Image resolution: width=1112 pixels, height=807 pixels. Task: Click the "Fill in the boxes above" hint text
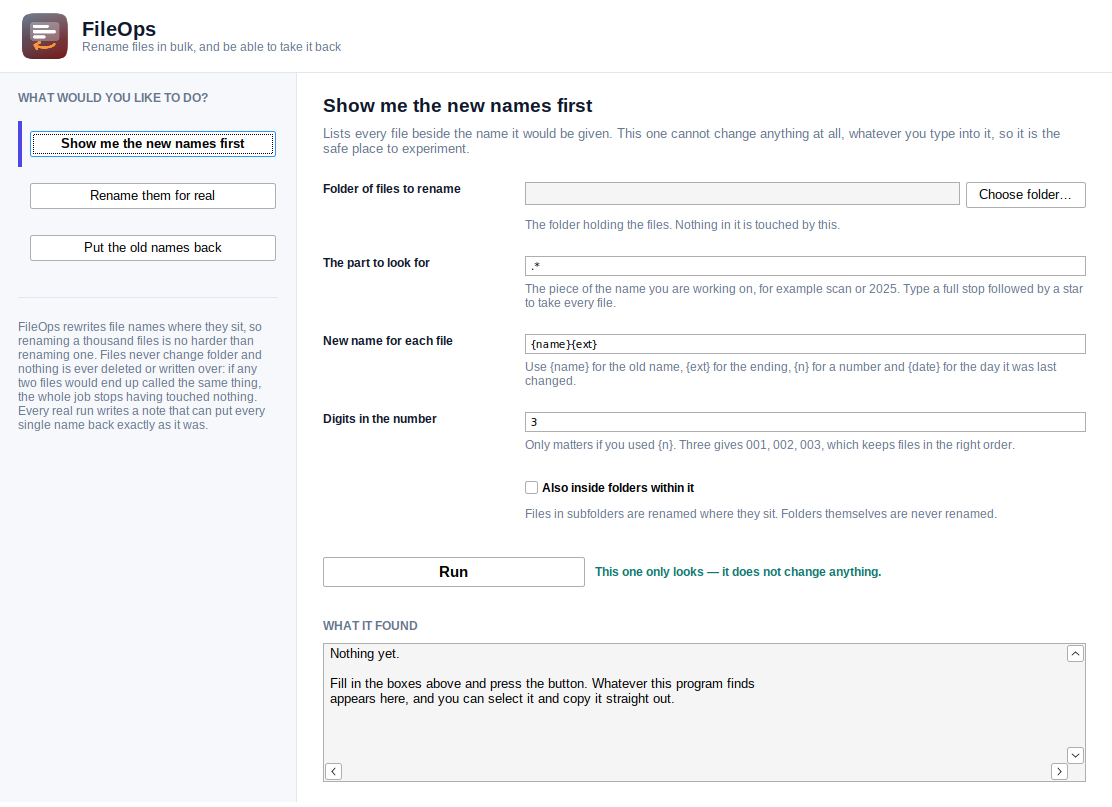[542, 691]
